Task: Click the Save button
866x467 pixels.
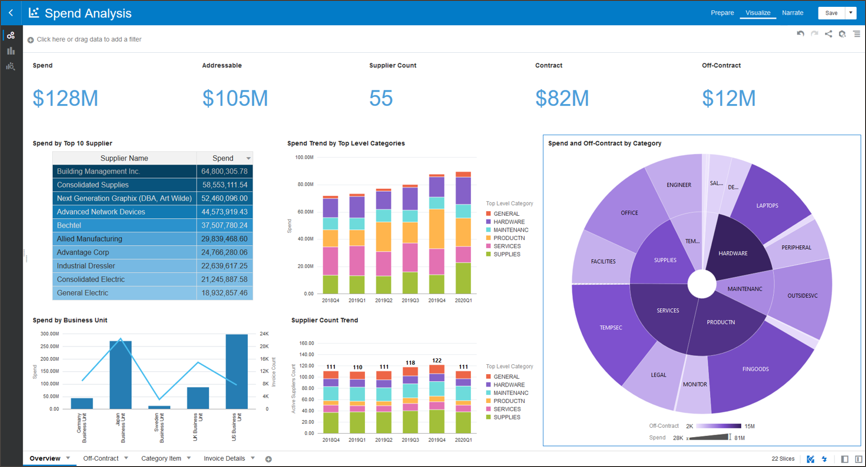Action: click(x=831, y=13)
